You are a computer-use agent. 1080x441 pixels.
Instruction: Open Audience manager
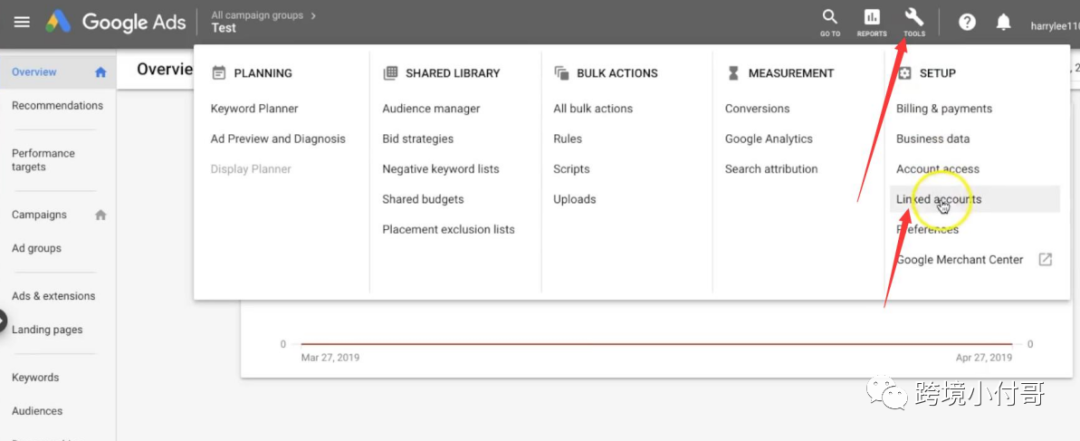pos(431,109)
